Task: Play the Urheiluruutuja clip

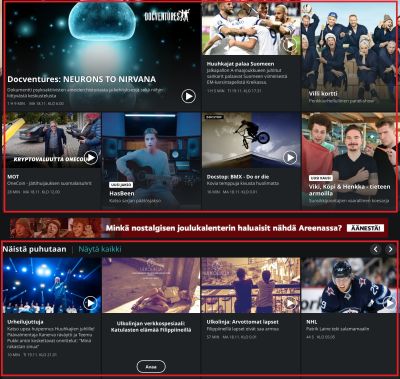Action: tap(90, 303)
